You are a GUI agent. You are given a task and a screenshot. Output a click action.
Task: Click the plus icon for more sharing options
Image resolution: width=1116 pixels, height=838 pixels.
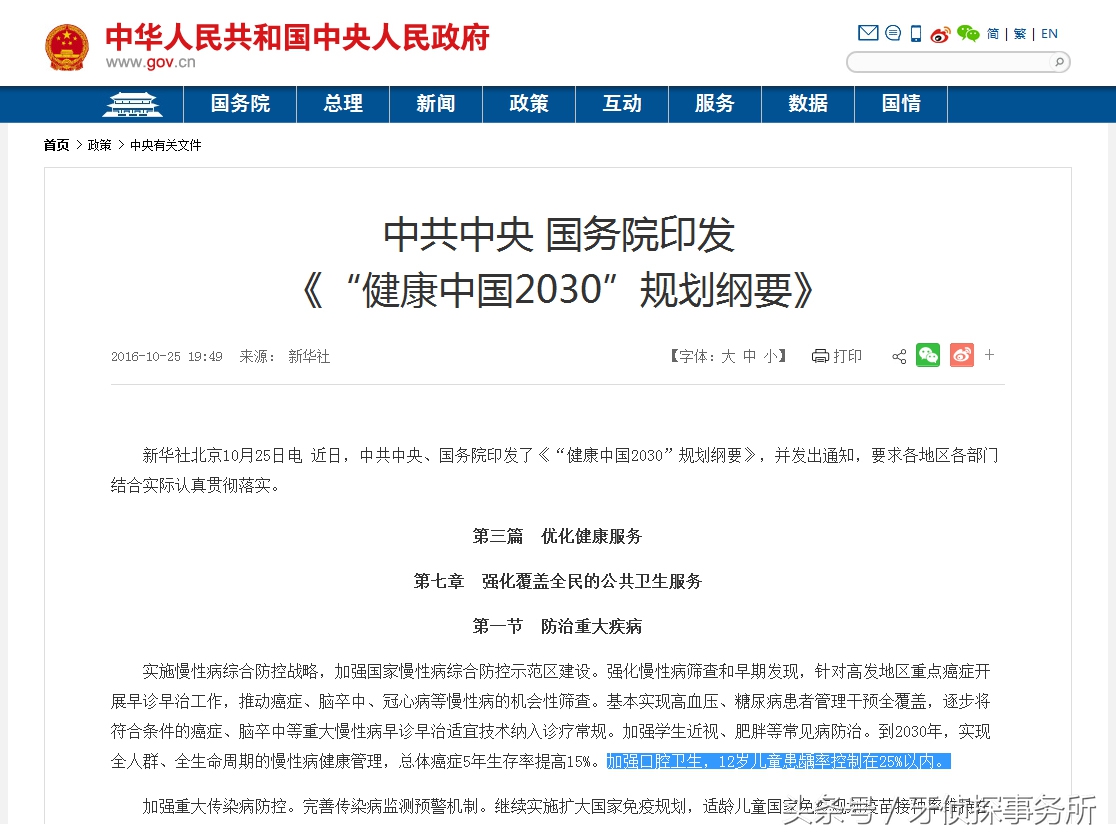coord(989,356)
